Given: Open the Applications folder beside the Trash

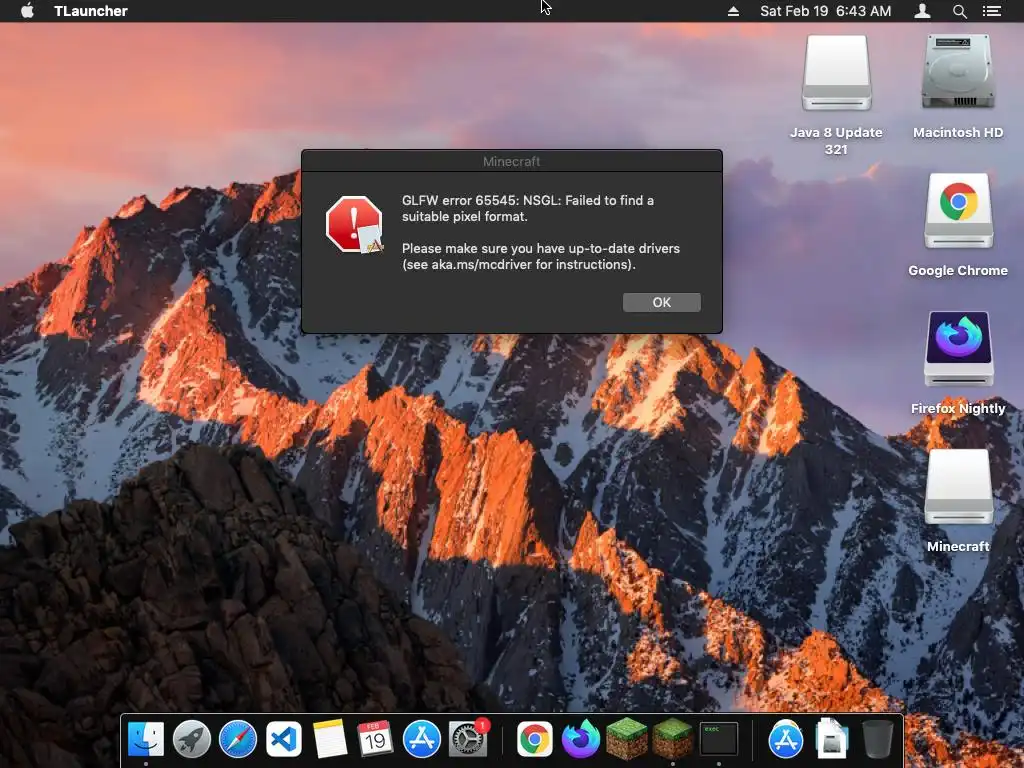Looking at the screenshot, I should 786,739.
